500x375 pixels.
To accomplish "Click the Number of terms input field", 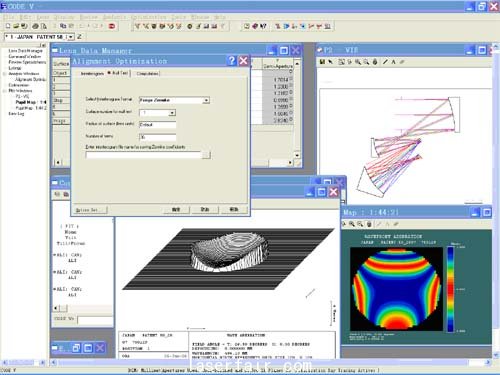I will (x=157, y=137).
